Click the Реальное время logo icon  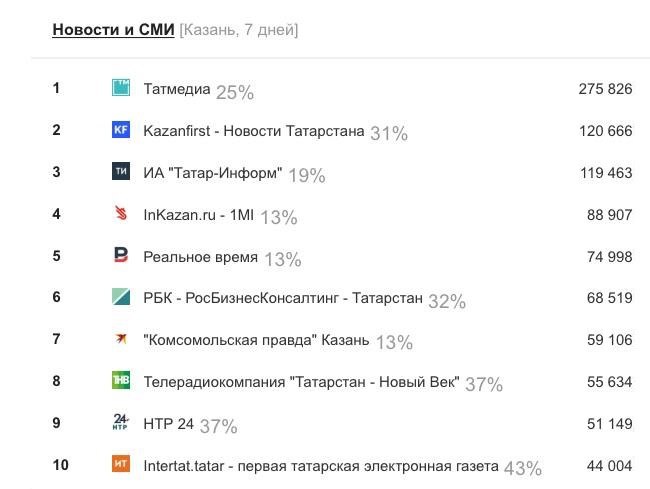click(121, 255)
